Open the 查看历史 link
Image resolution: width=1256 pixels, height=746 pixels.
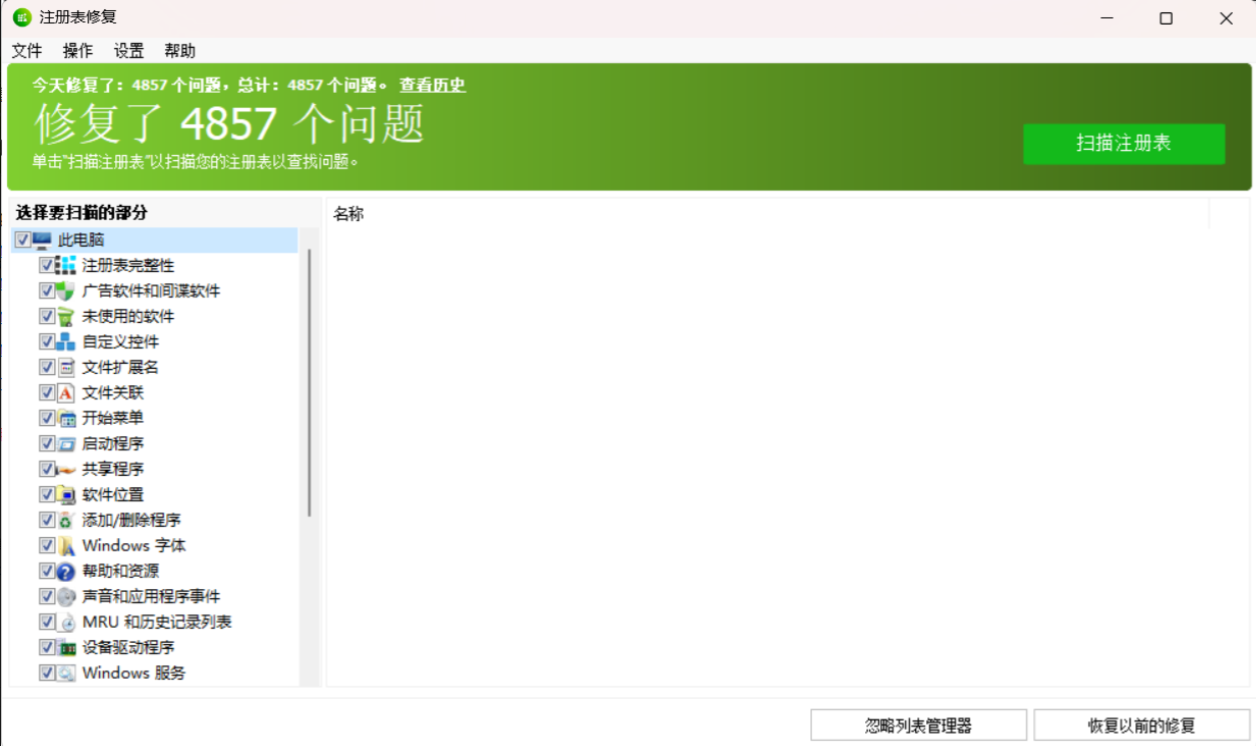[433, 85]
